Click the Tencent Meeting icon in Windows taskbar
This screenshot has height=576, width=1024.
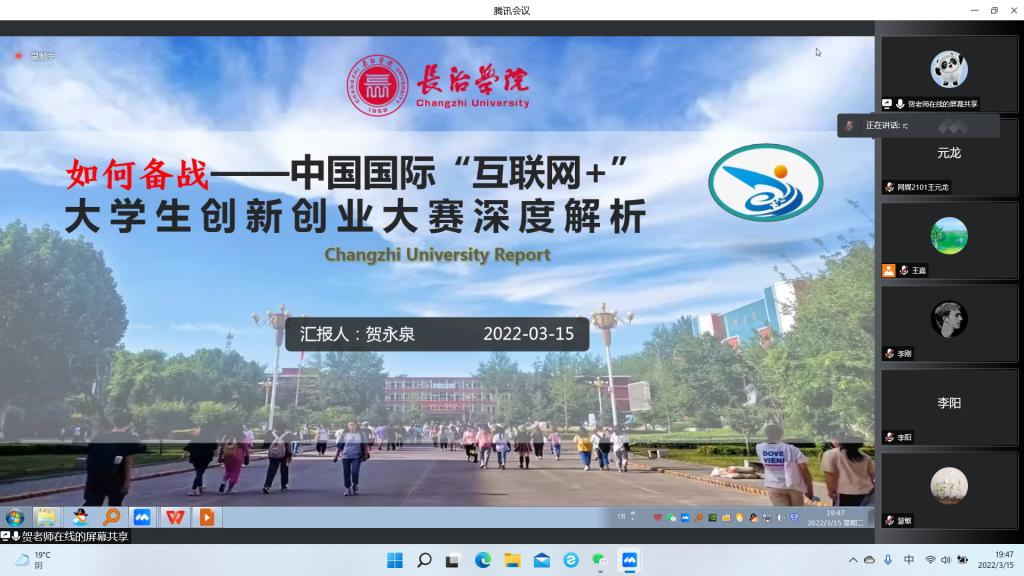pyautogui.click(x=630, y=560)
